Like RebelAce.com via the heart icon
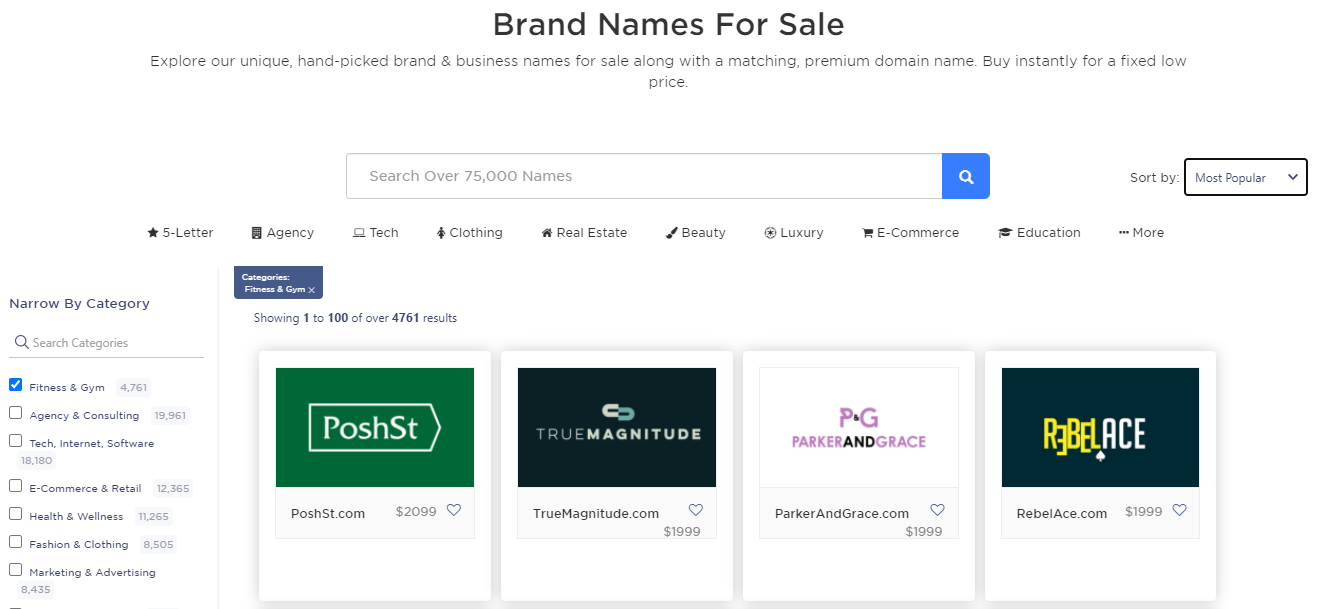The width and height of the screenshot is (1320, 609). 1179,510
